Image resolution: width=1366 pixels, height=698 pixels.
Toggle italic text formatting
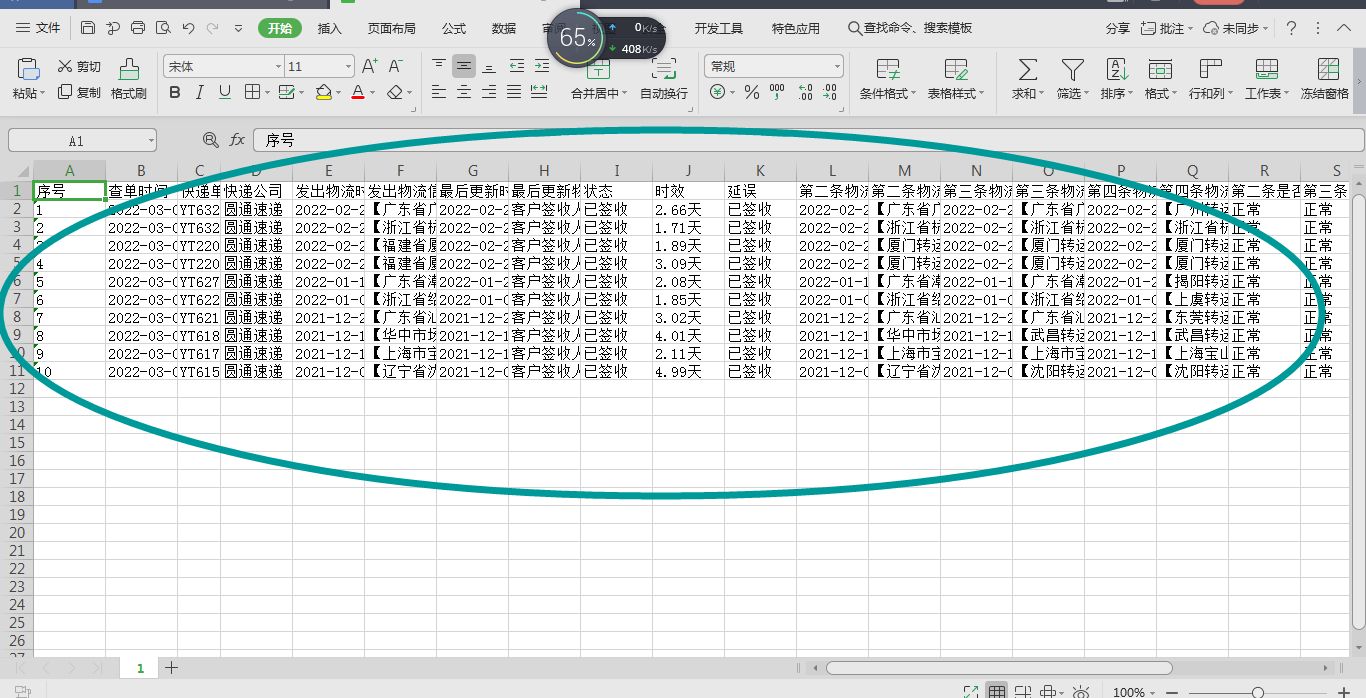[200, 93]
